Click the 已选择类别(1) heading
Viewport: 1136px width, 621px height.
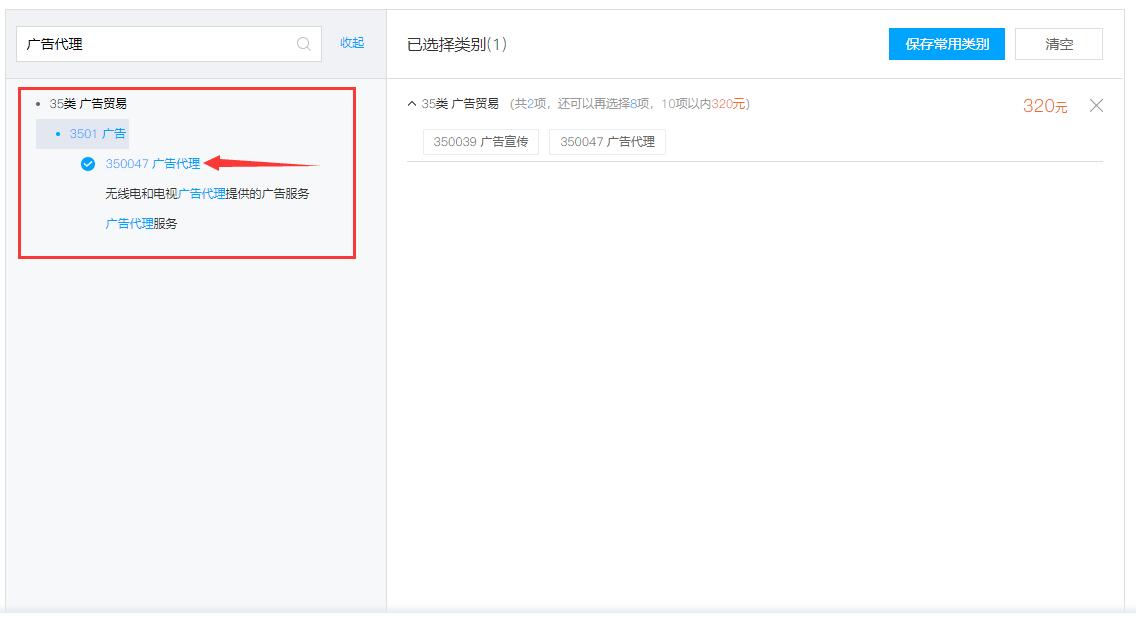(x=458, y=45)
